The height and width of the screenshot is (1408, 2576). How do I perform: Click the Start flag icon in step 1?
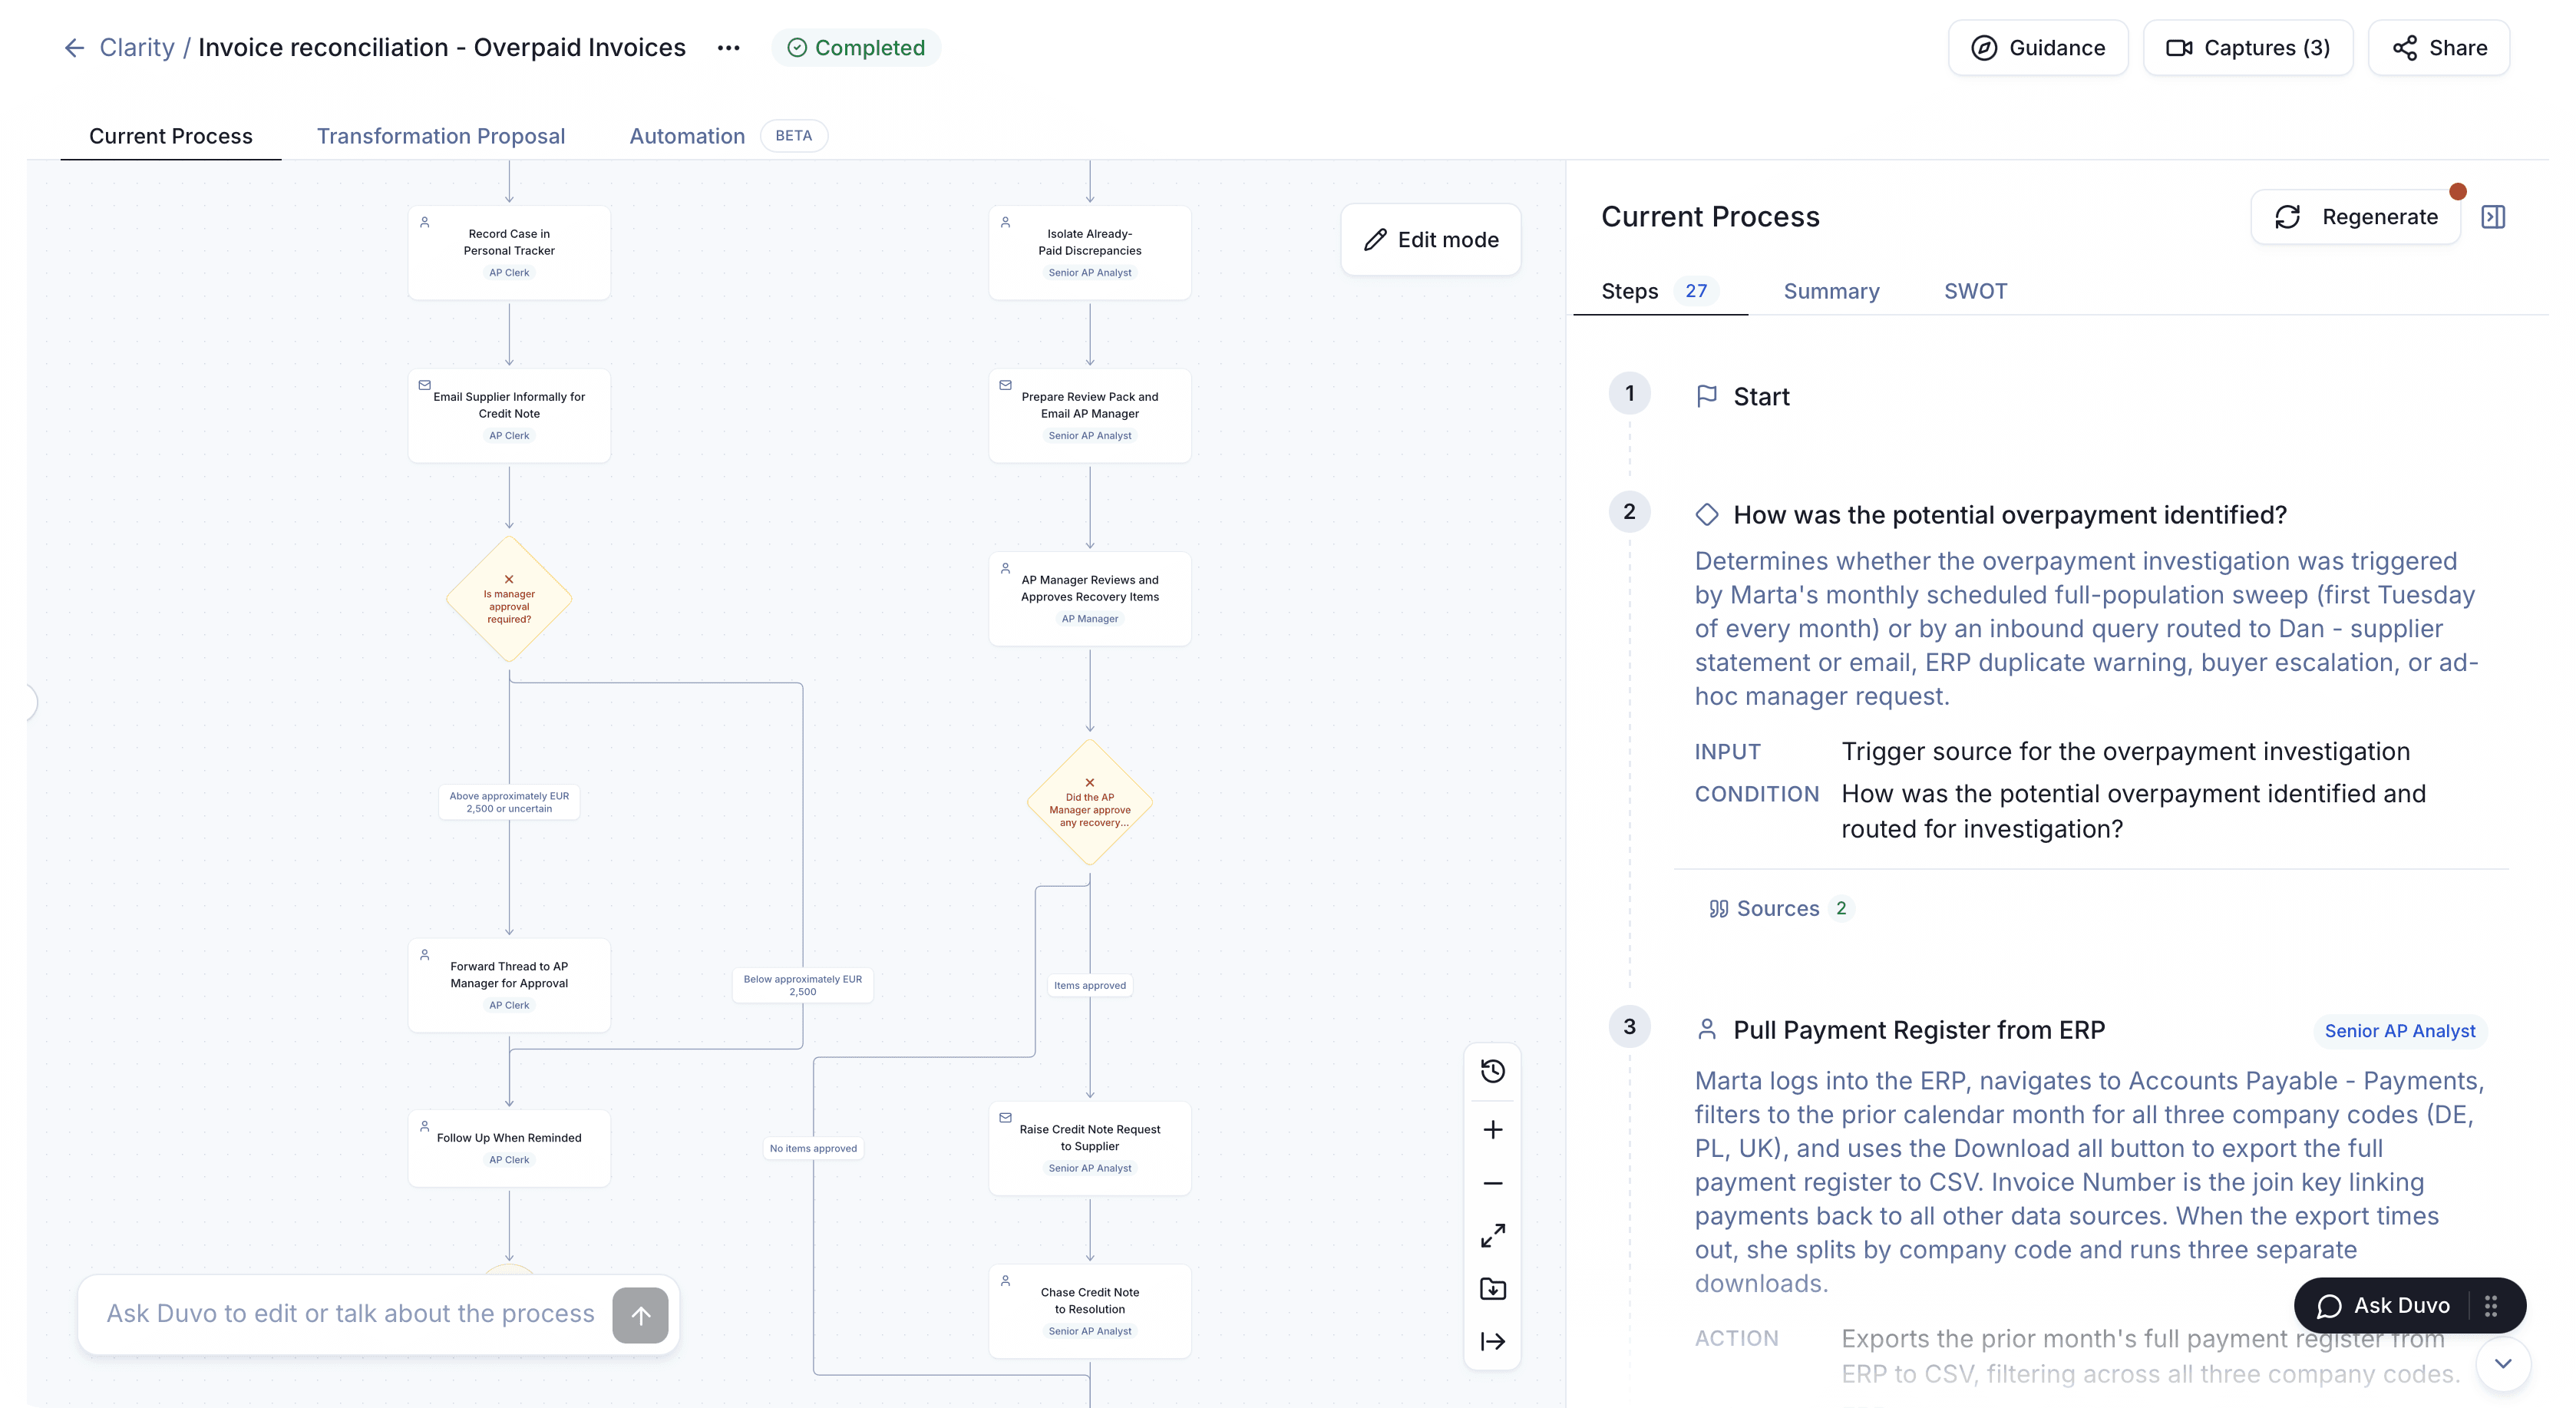tap(1707, 397)
